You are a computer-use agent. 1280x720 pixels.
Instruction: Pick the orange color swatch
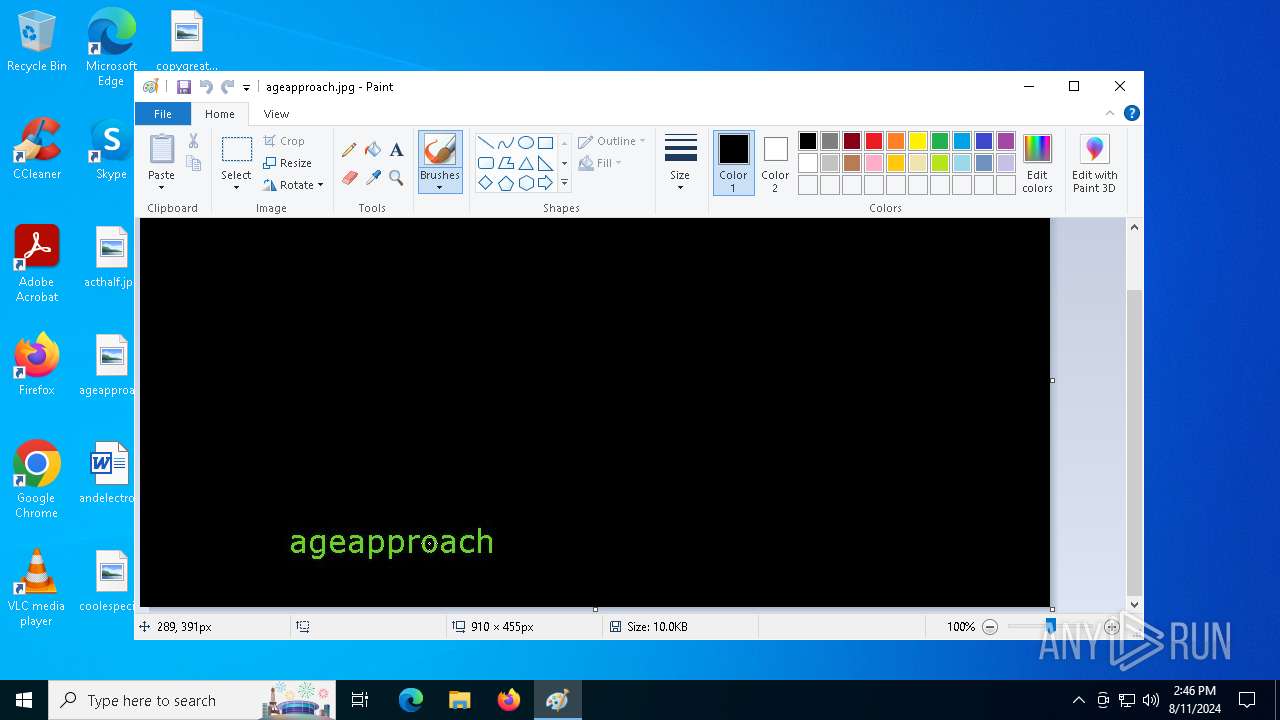pyautogui.click(x=896, y=141)
